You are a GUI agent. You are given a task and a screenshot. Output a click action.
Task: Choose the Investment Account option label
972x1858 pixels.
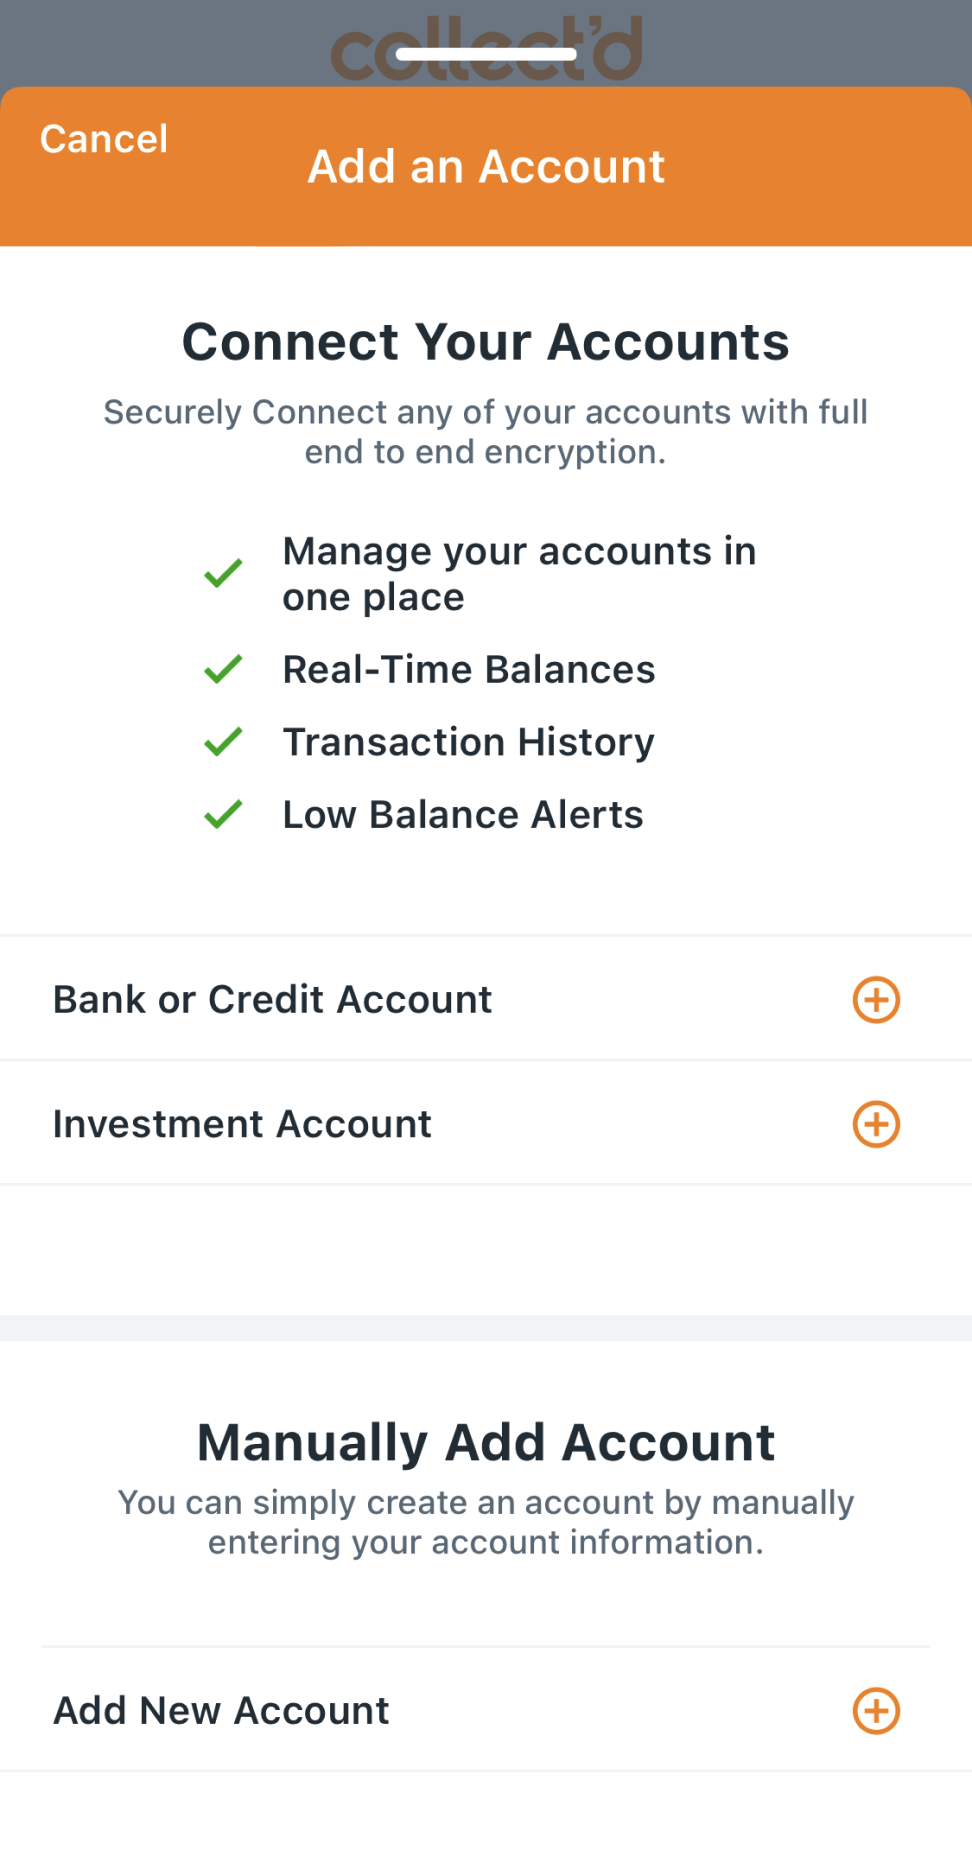pyautogui.click(x=242, y=1124)
